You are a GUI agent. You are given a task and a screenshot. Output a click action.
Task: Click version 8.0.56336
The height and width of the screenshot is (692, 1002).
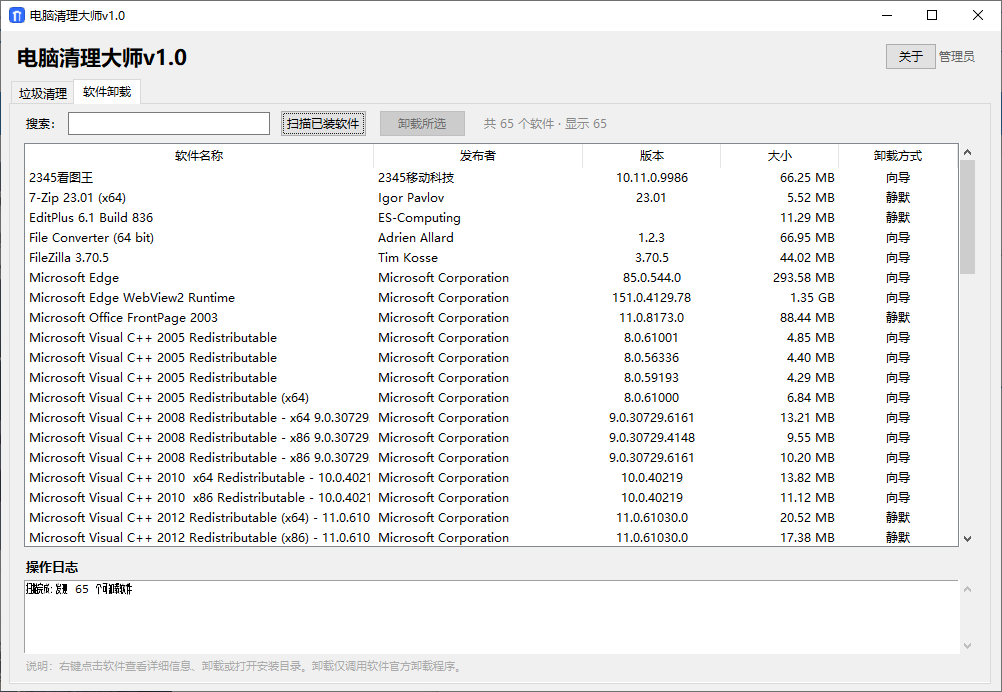coord(652,358)
